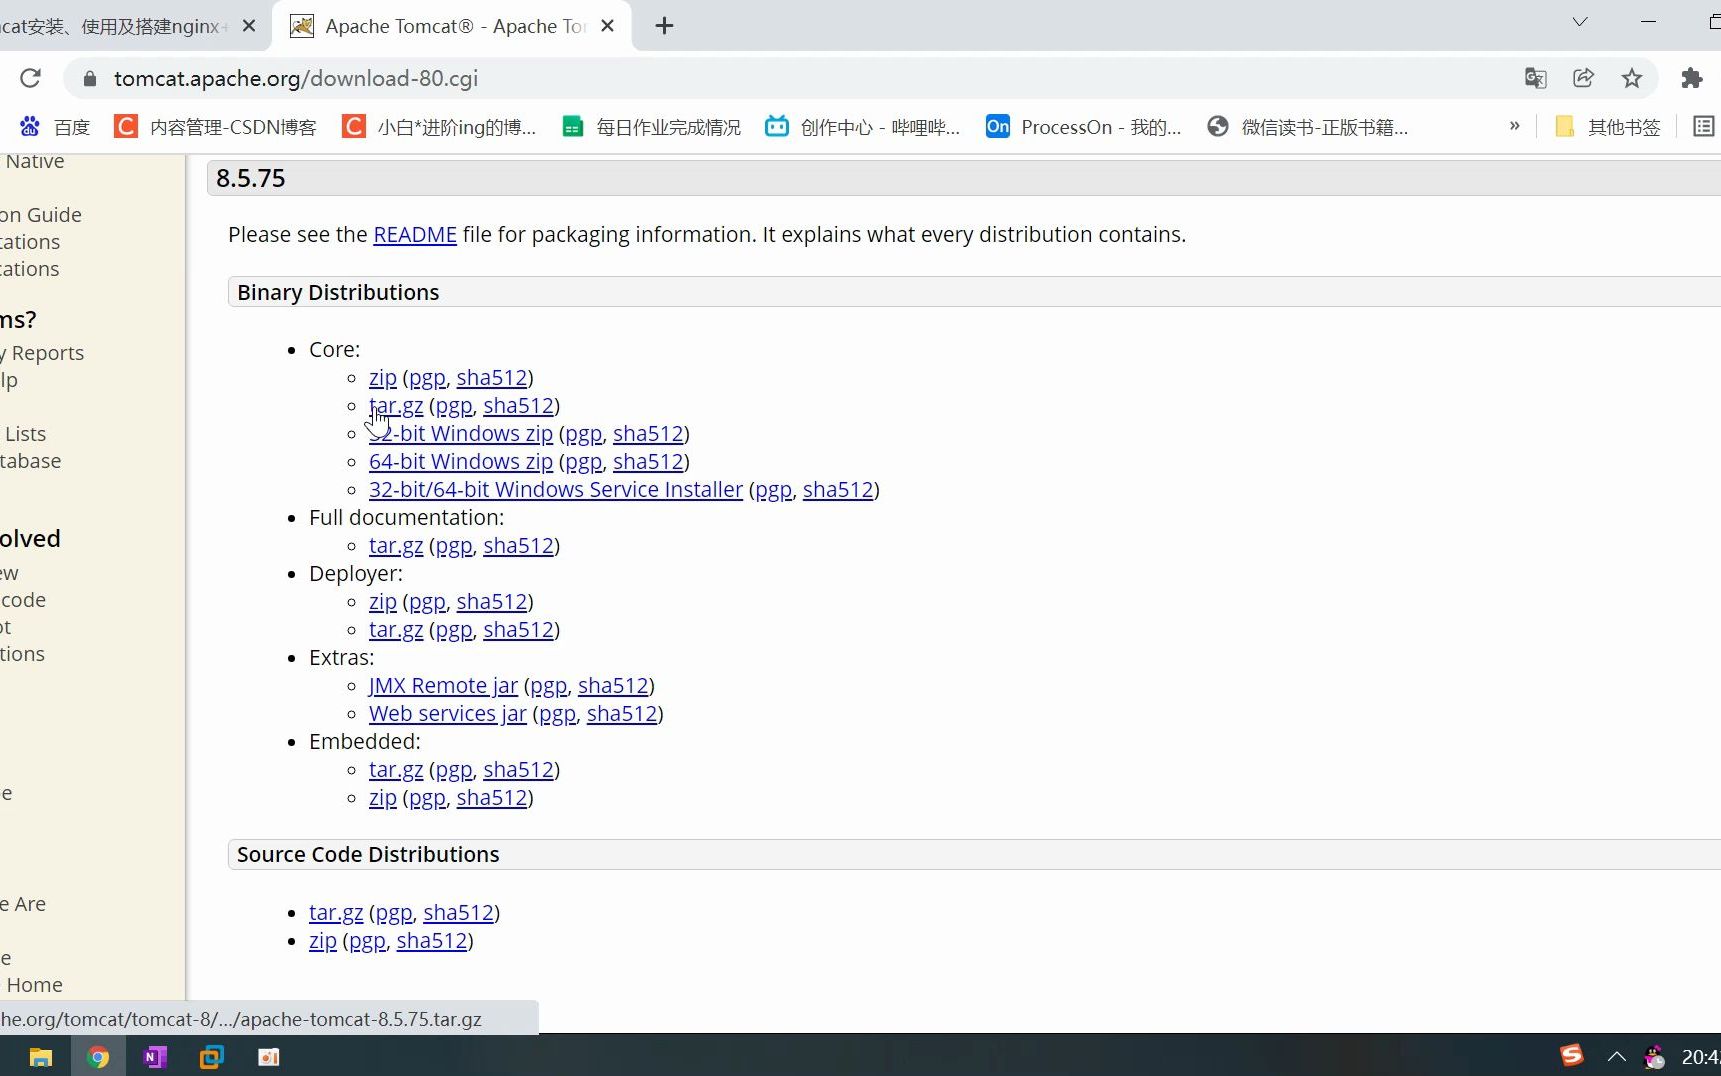Open sha512 for source code zip

coord(432,941)
